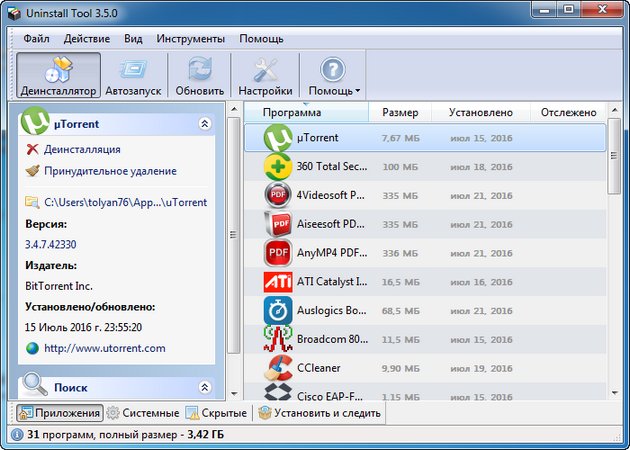
Task: Switch to the Системные tab
Action: coord(143,413)
